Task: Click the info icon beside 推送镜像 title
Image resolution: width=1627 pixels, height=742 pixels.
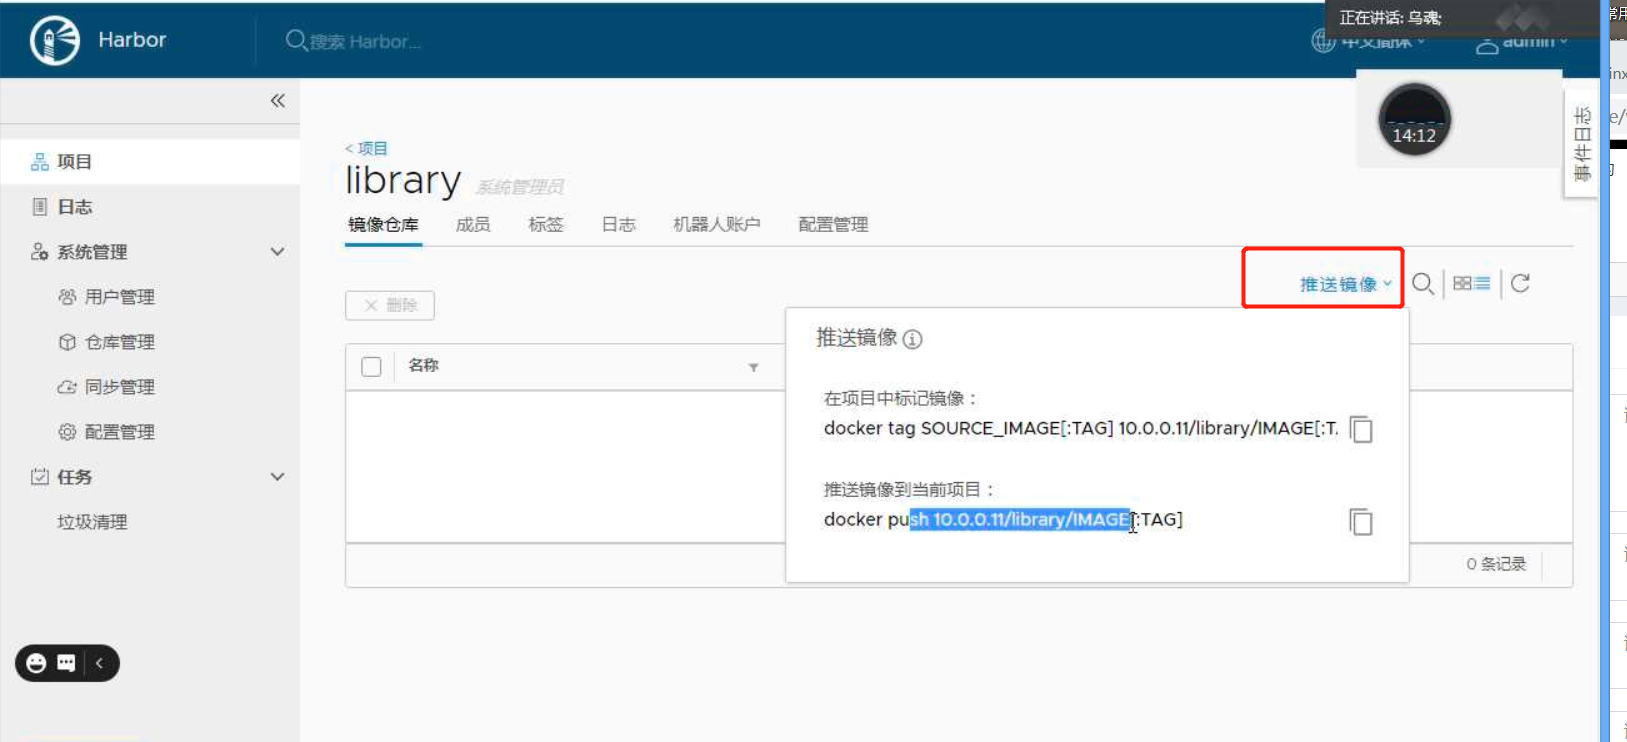Action: tap(912, 339)
